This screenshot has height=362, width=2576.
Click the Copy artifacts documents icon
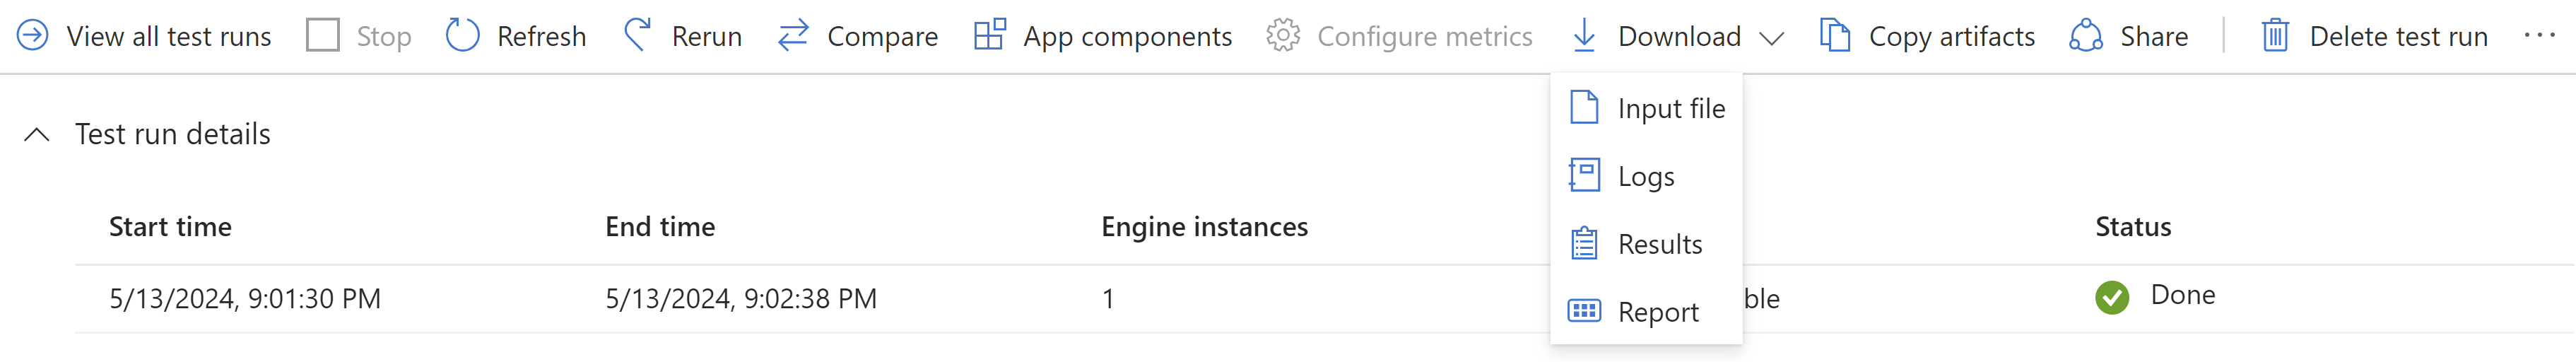(1834, 36)
